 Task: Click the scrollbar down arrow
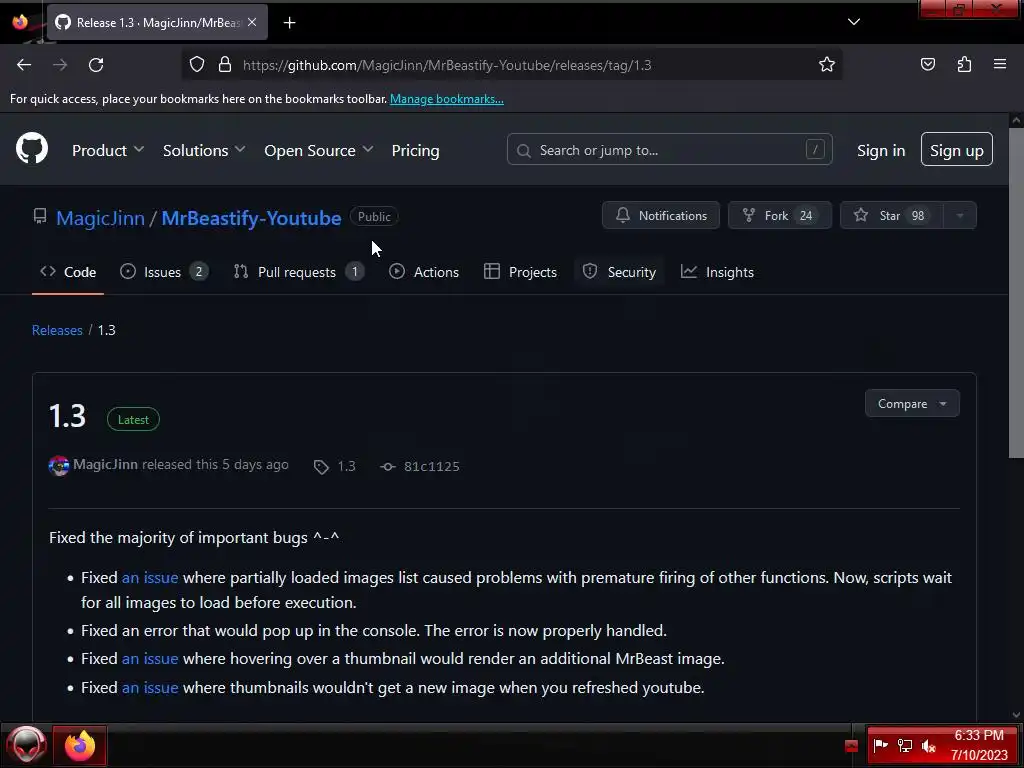coord(1016,714)
